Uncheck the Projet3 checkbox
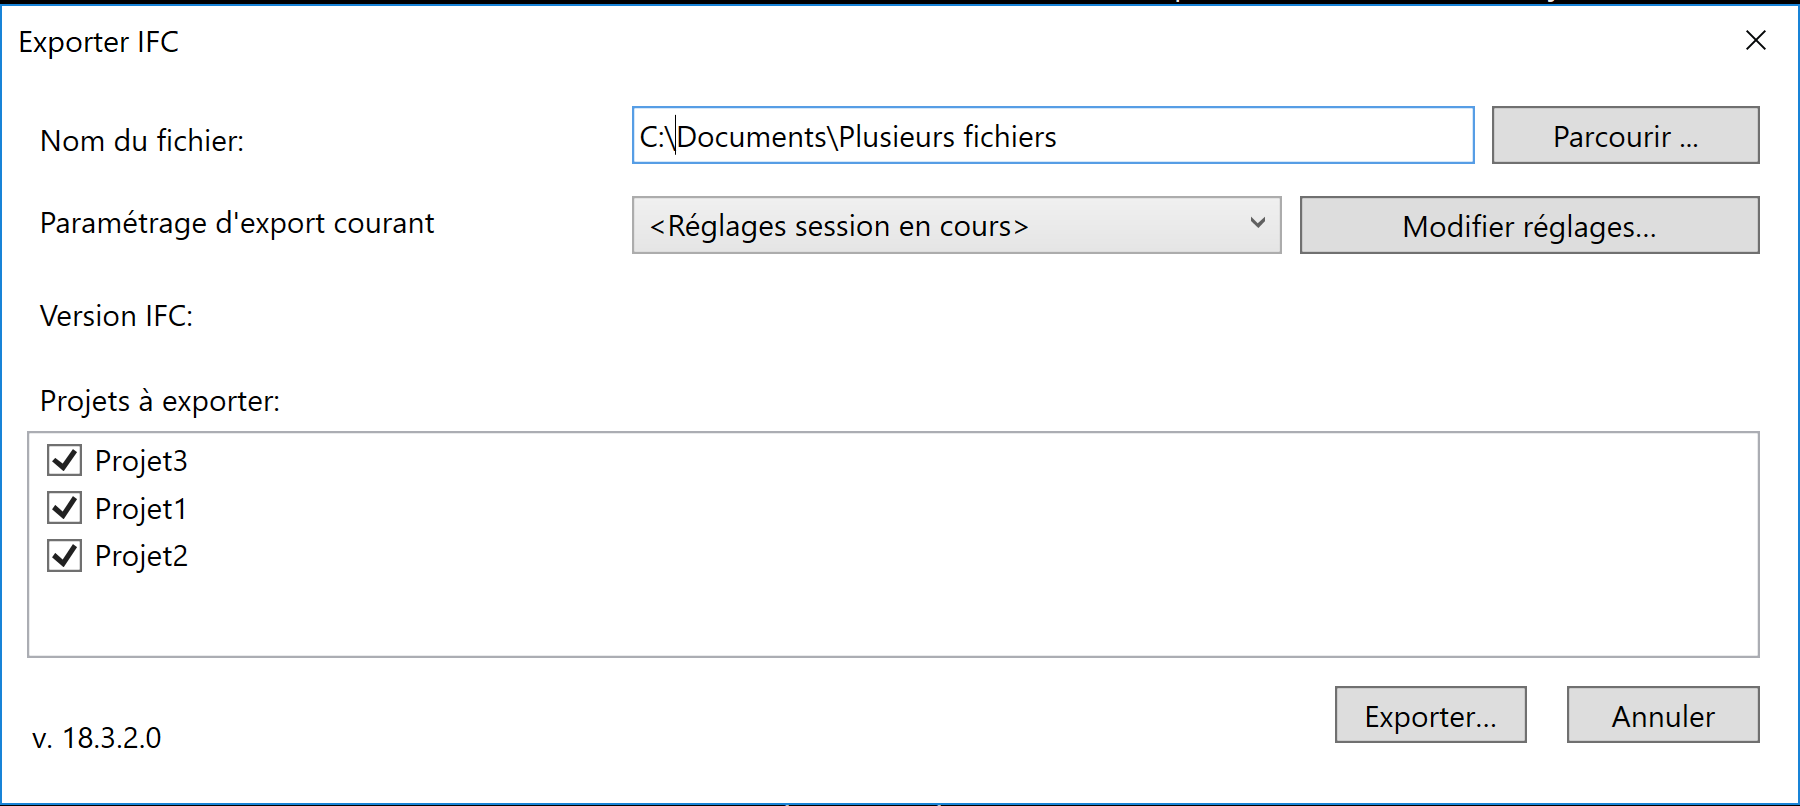Image resolution: width=1800 pixels, height=806 pixels. pyautogui.click(x=65, y=460)
